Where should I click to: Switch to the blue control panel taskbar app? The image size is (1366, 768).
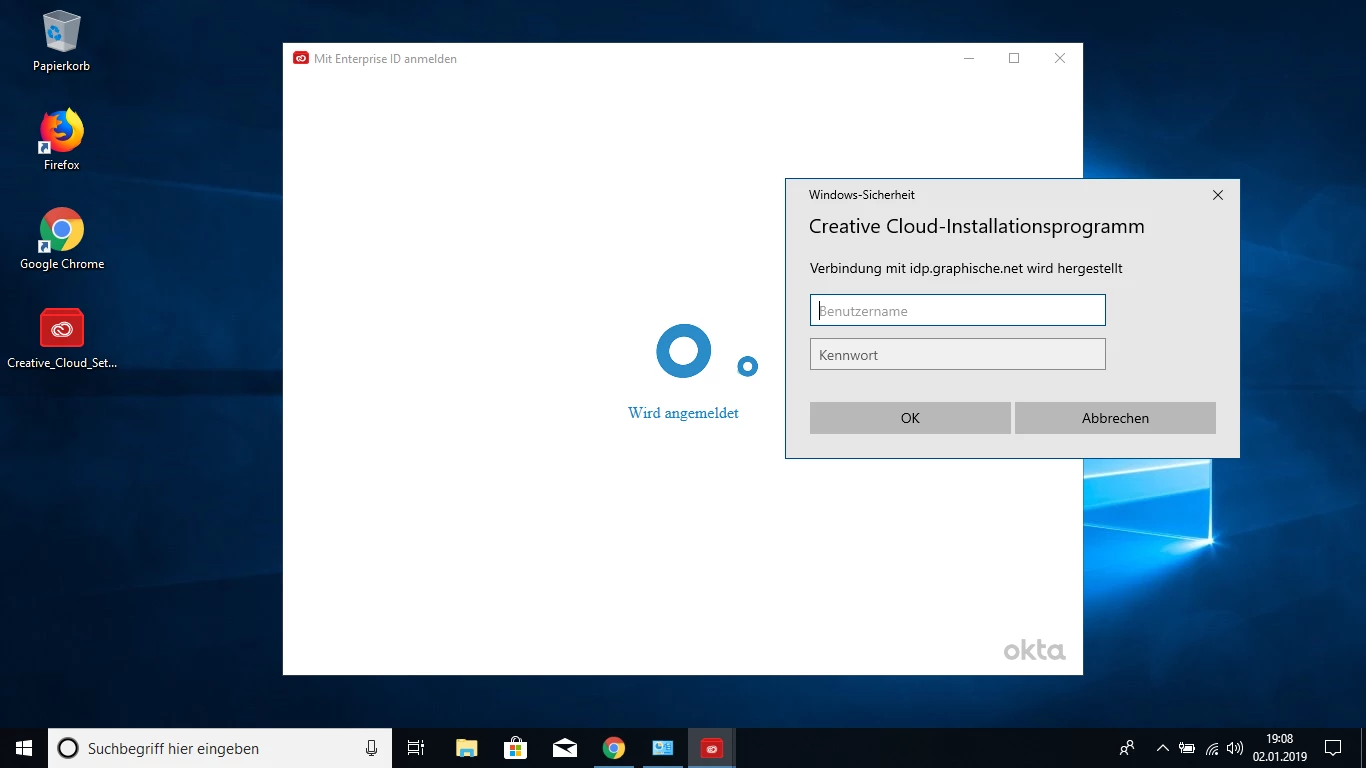(662, 748)
